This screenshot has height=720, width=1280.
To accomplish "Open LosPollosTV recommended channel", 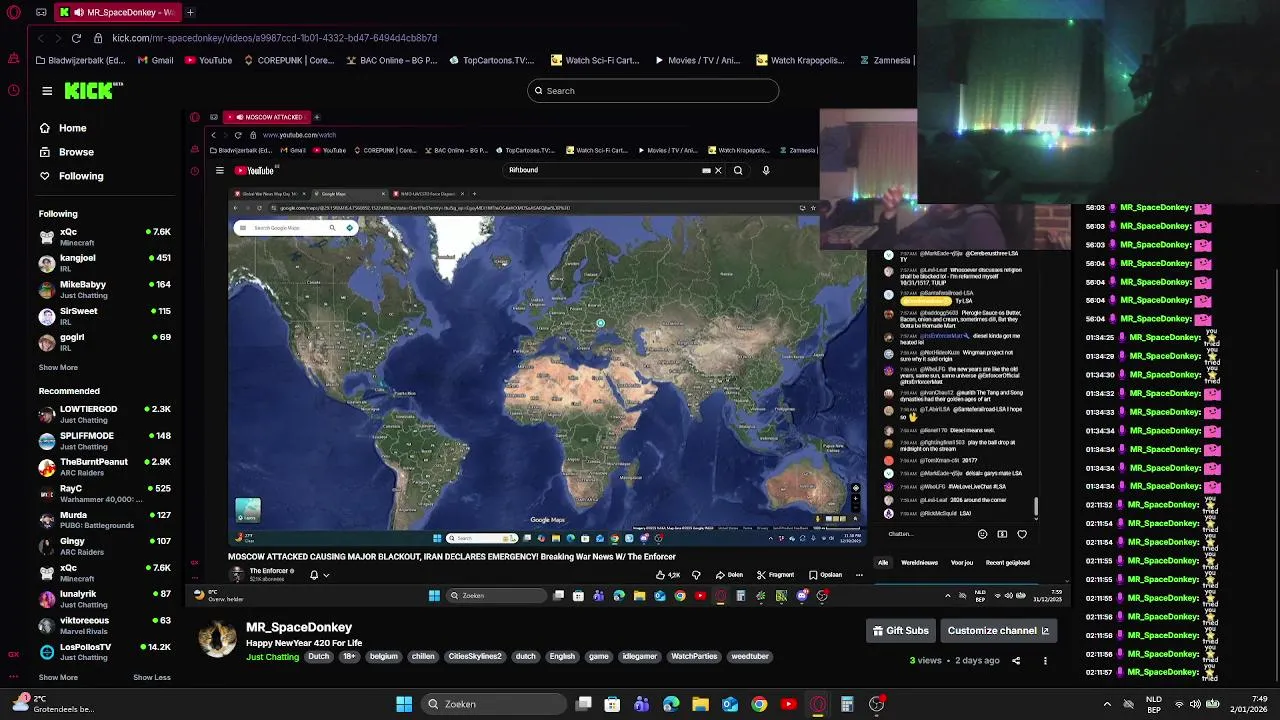I will pyautogui.click(x=105, y=652).
